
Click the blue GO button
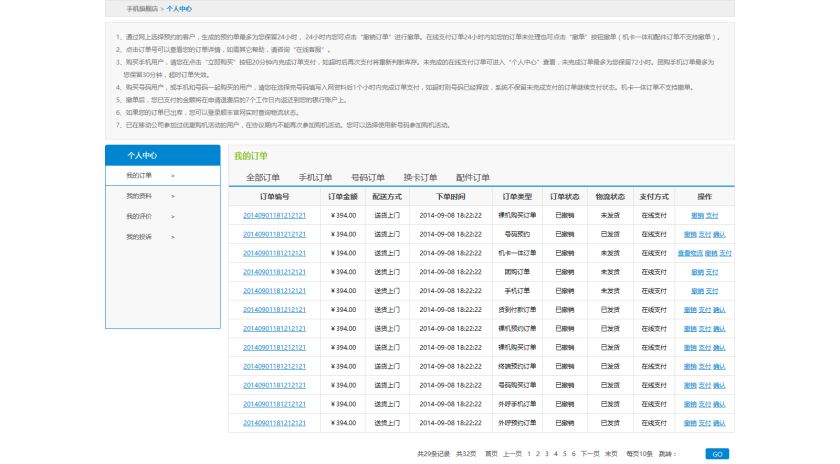tap(717, 454)
